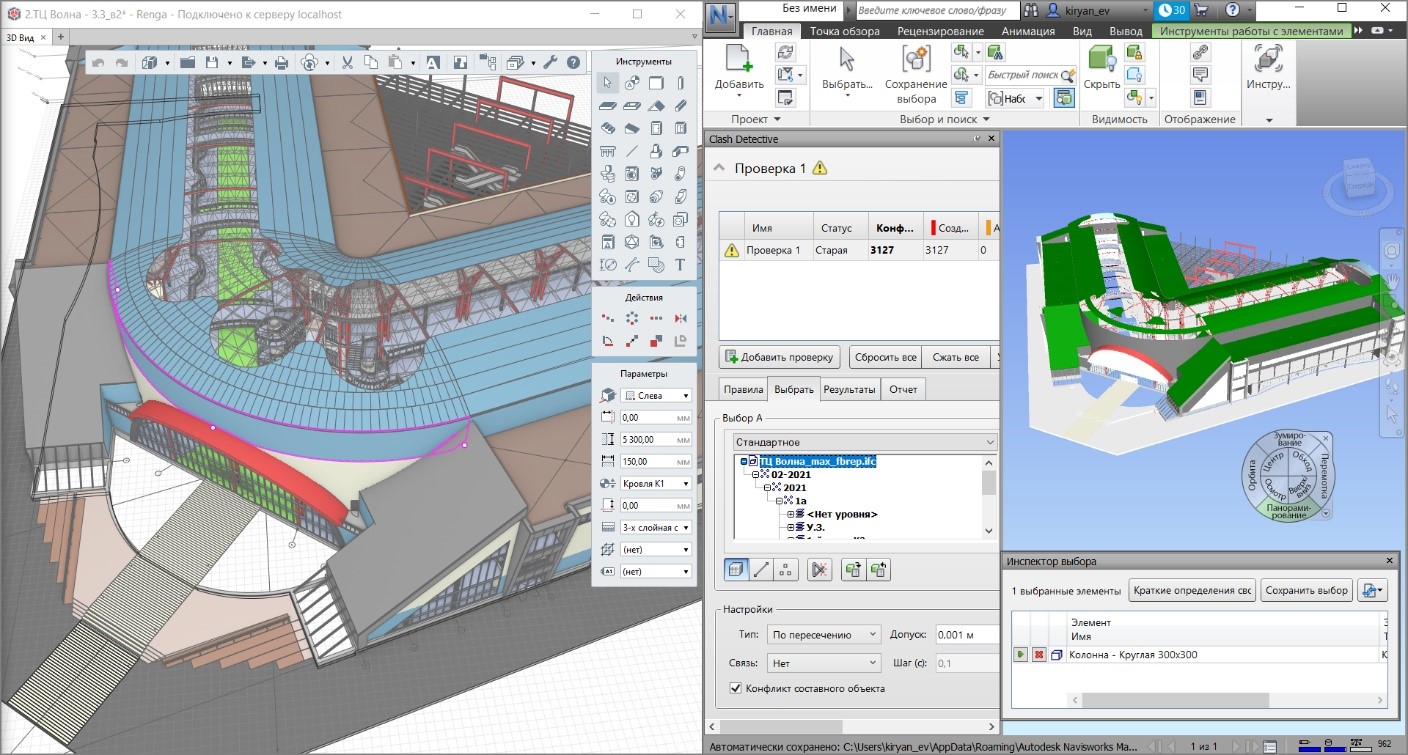Viewport: 1408px width, 755px height.
Task: Open the Тип По пересечению dropdown
Action: [x=824, y=634]
